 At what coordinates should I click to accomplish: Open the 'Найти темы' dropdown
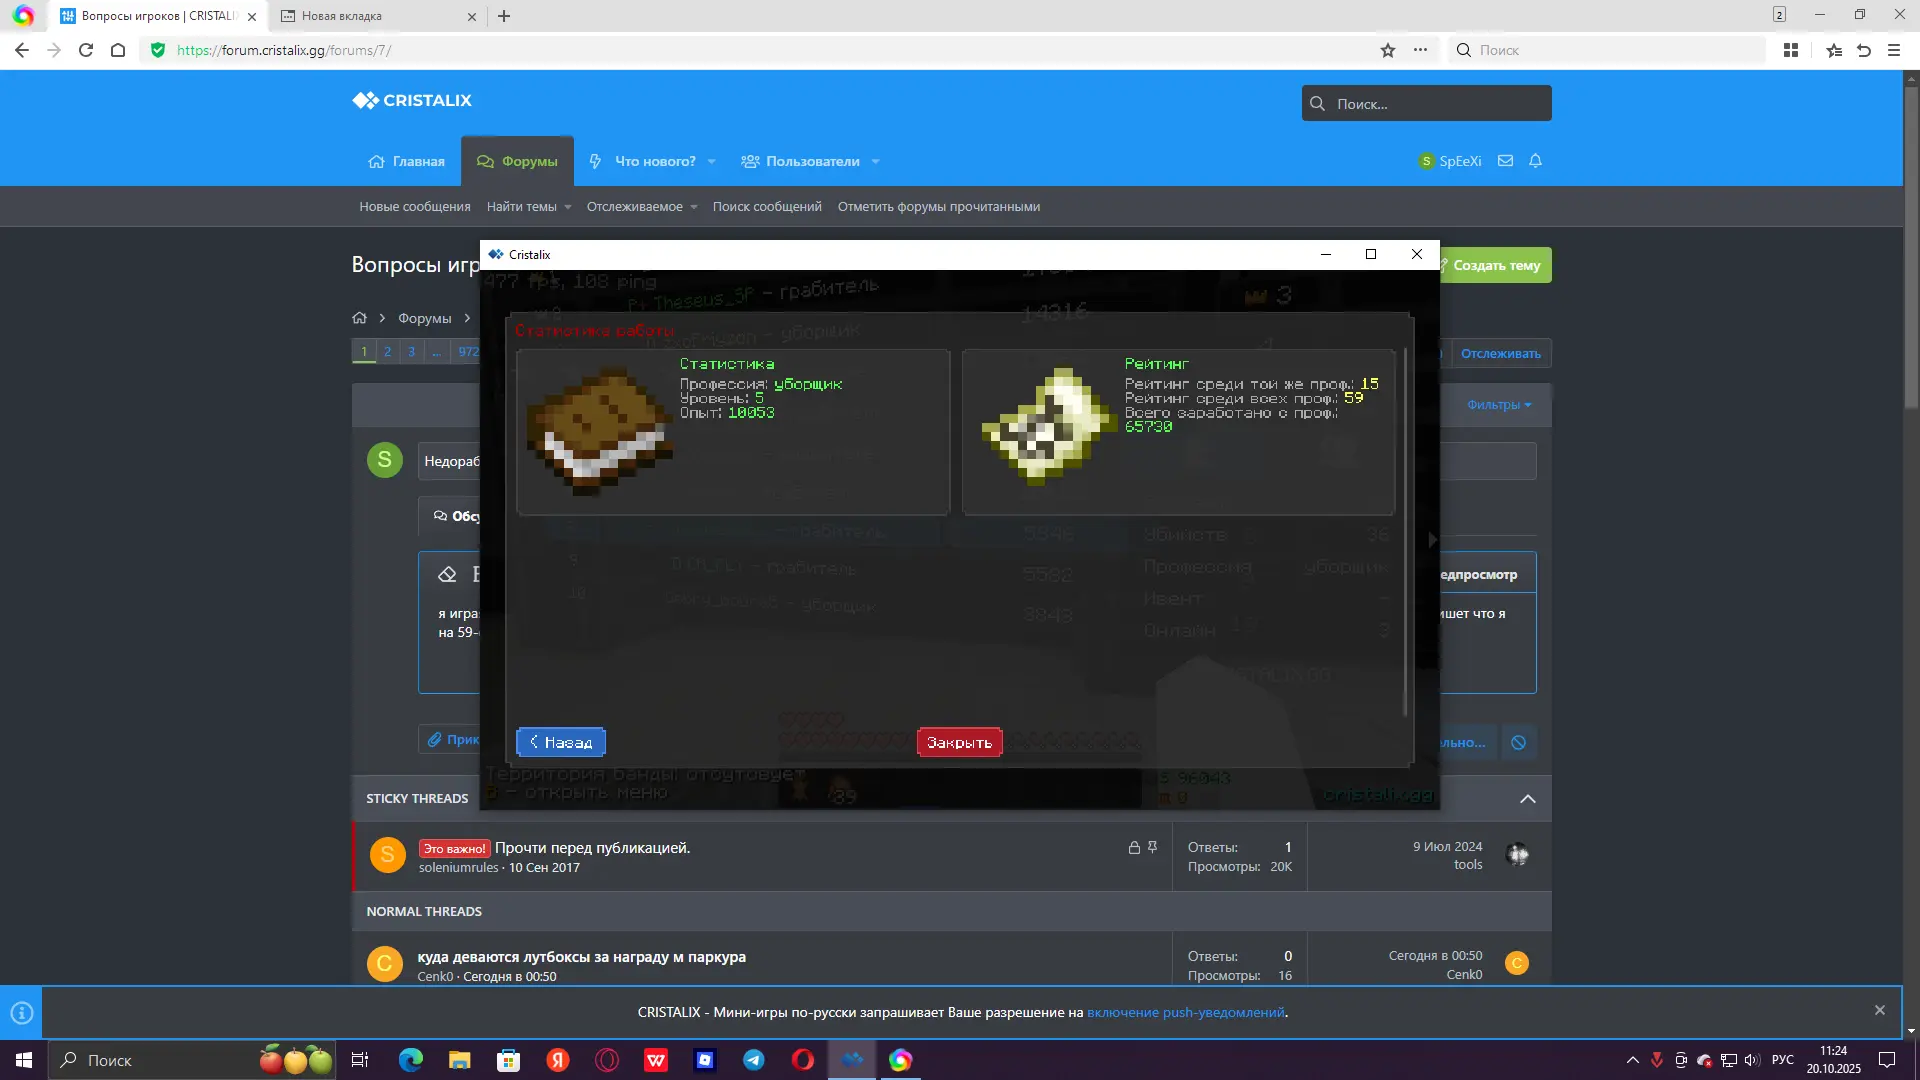529,207
